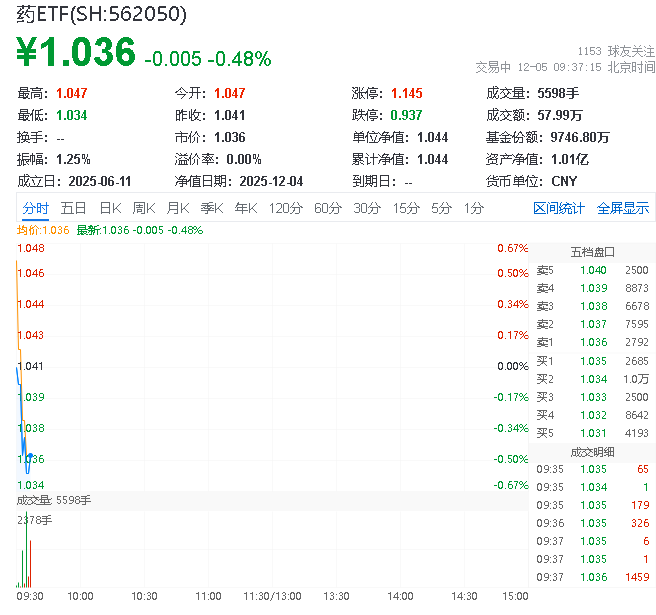Select the 卖1 order row at 1.036
This screenshot has width=656, height=615.
coord(592,342)
